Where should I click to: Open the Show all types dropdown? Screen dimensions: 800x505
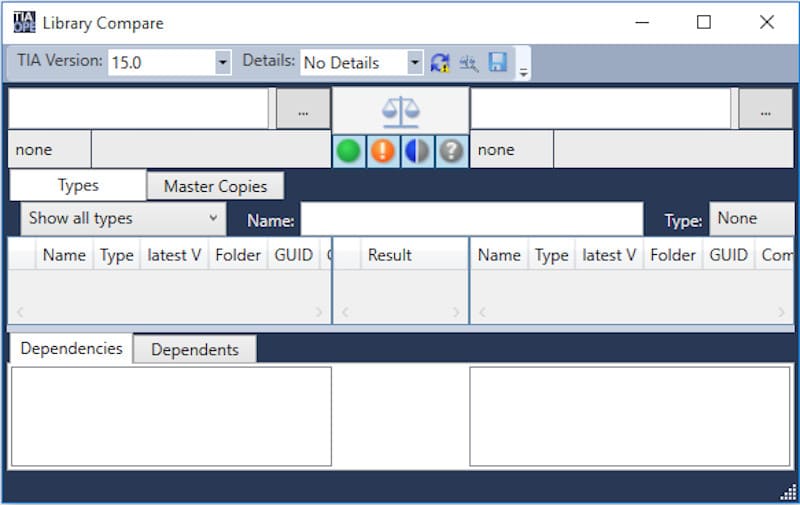click(122, 218)
